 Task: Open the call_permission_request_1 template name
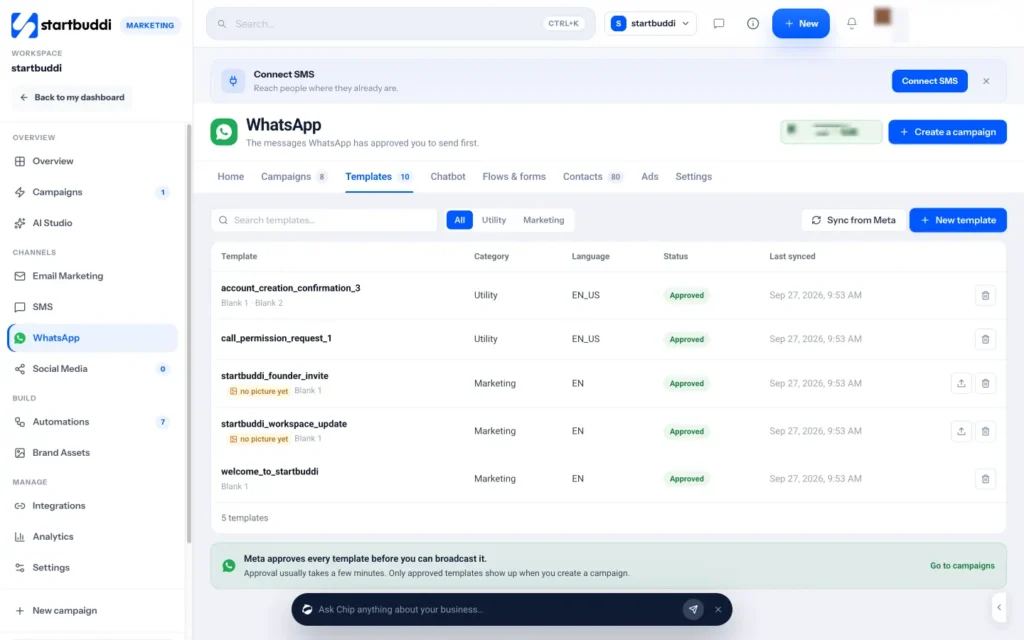click(x=276, y=338)
